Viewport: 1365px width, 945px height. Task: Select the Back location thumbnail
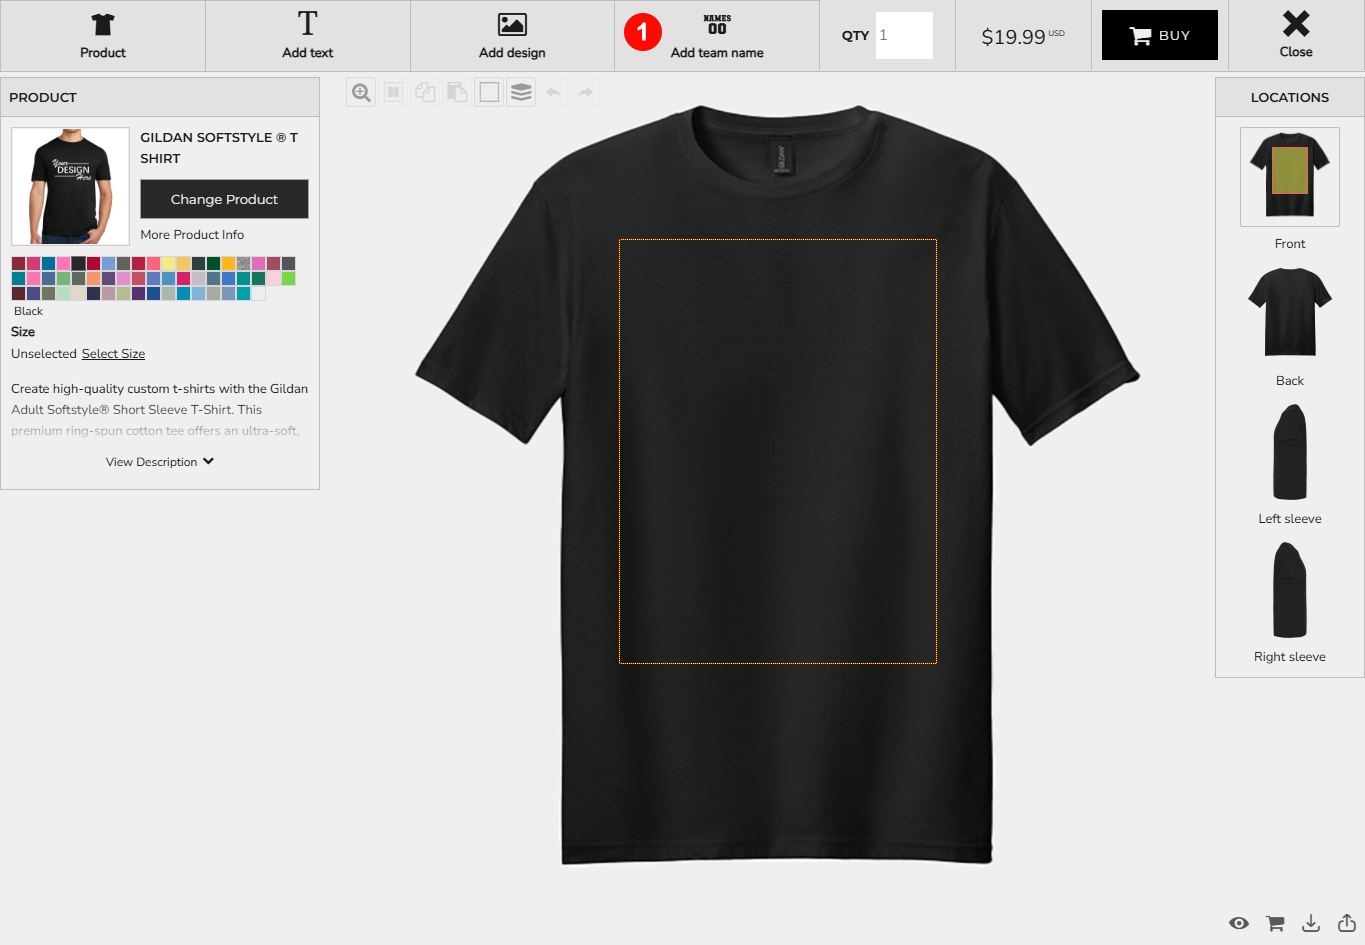[1289, 314]
